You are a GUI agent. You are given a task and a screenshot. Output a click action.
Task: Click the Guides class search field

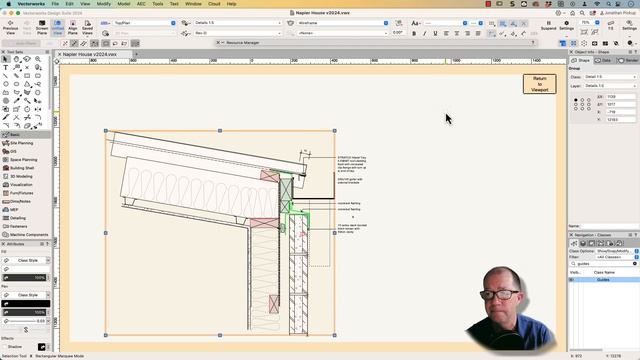604,264
